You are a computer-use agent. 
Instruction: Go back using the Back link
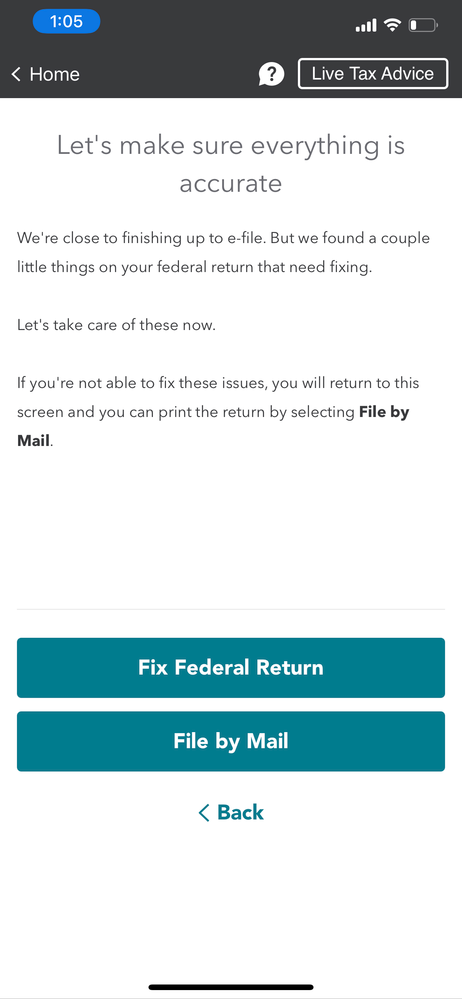coord(231,812)
